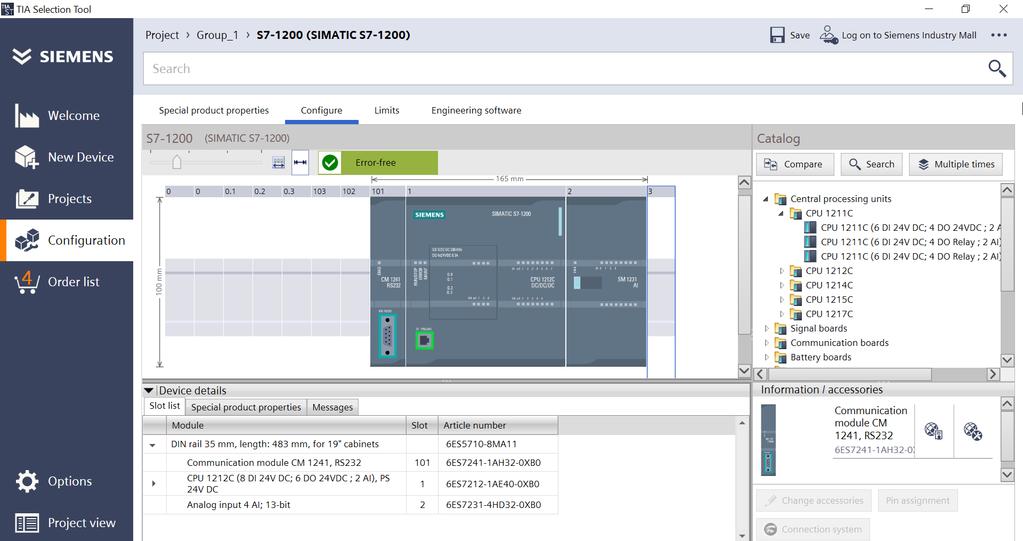This screenshot has height=541, width=1023.
Task: Expand the Battery boards node
Action: click(x=767, y=357)
